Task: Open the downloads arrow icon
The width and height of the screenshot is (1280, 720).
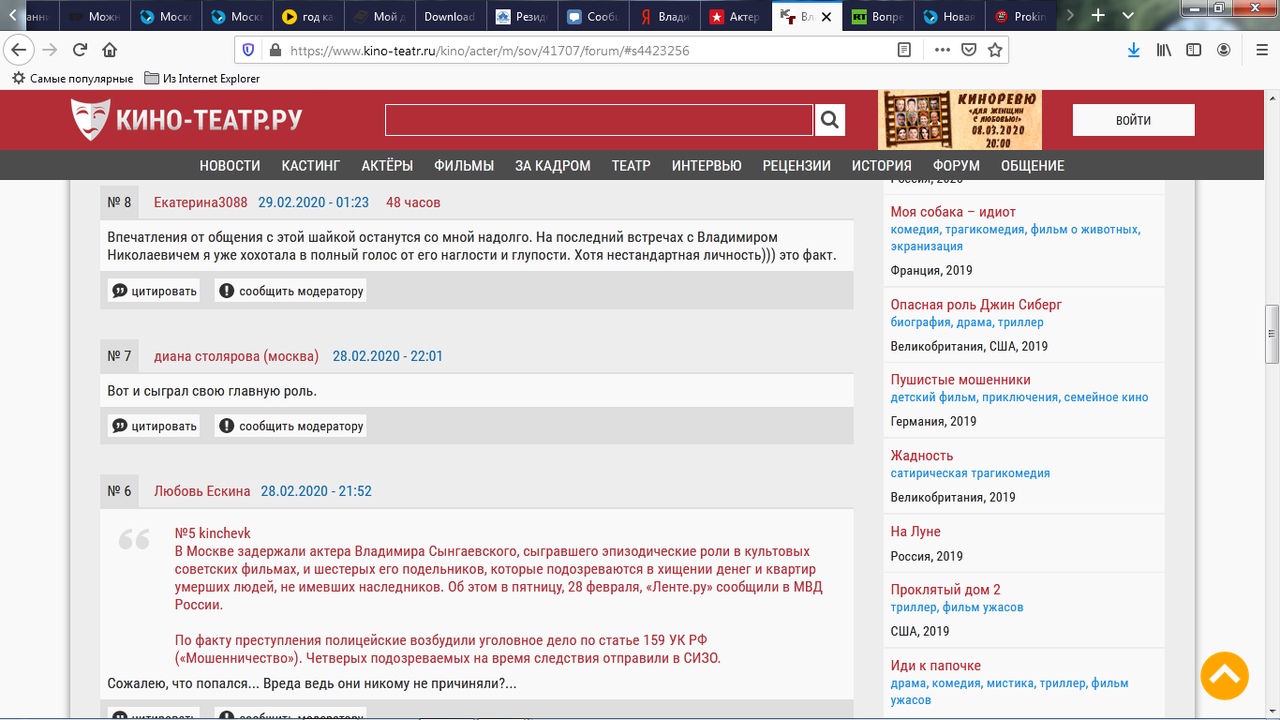Action: click(x=1133, y=50)
